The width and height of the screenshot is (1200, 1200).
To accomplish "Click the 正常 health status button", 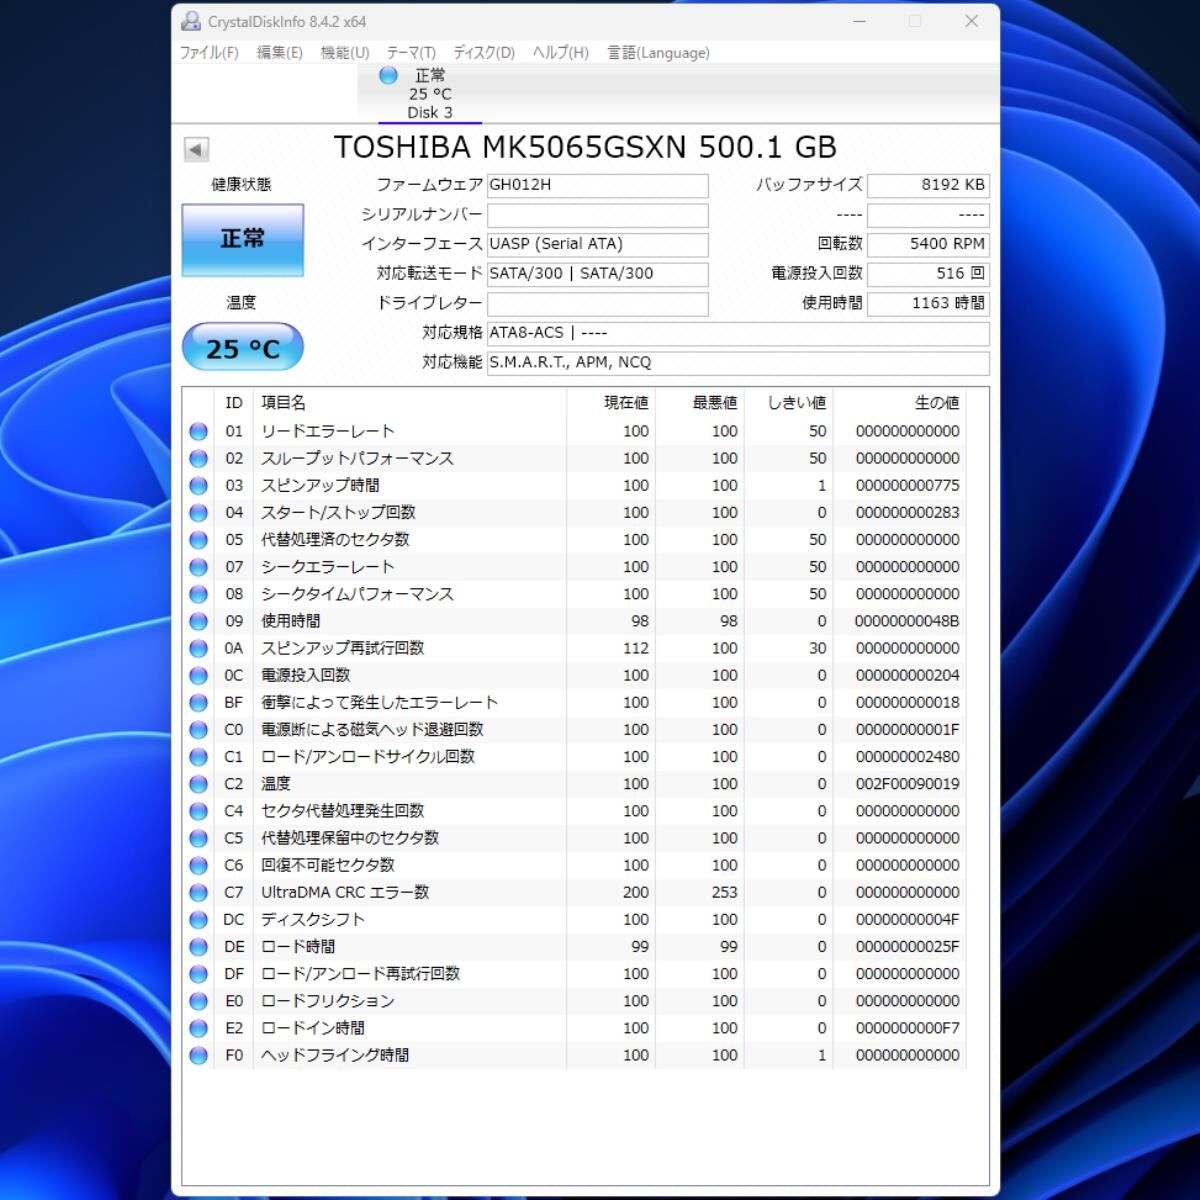I will [242, 240].
